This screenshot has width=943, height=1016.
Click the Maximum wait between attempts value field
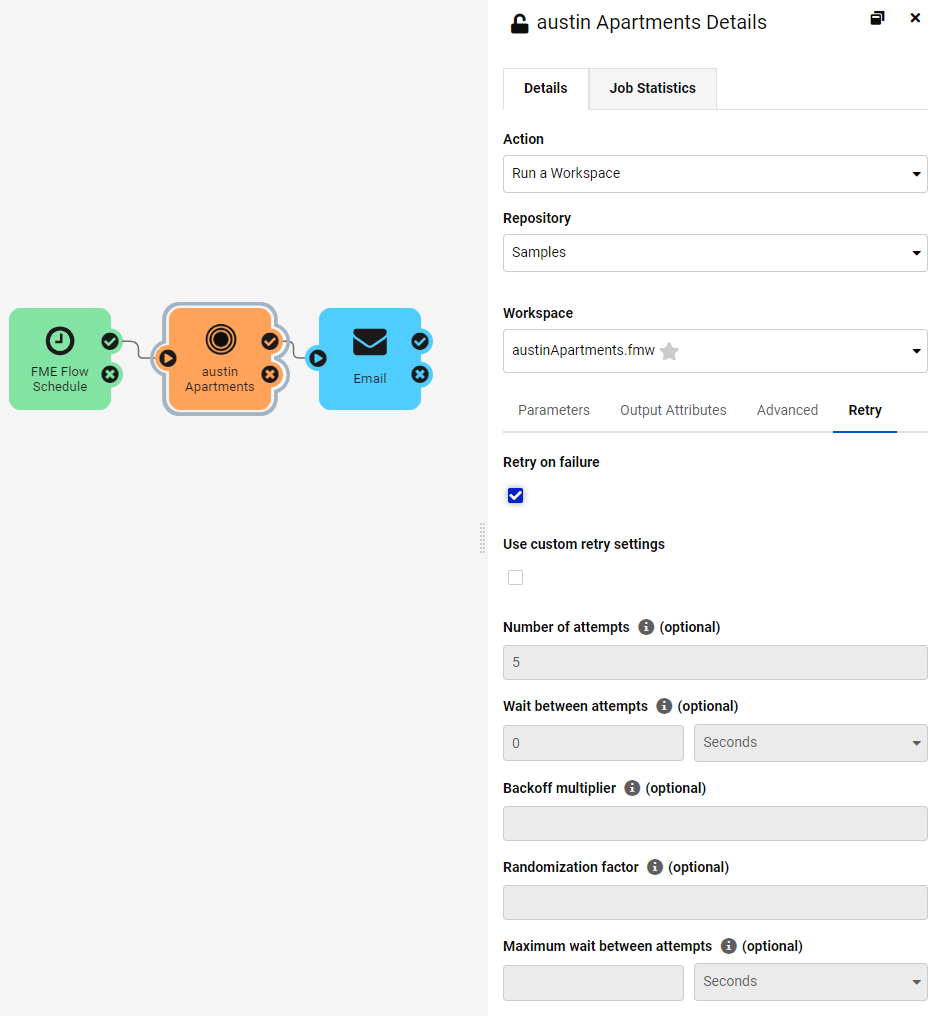(x=593, y=982)
